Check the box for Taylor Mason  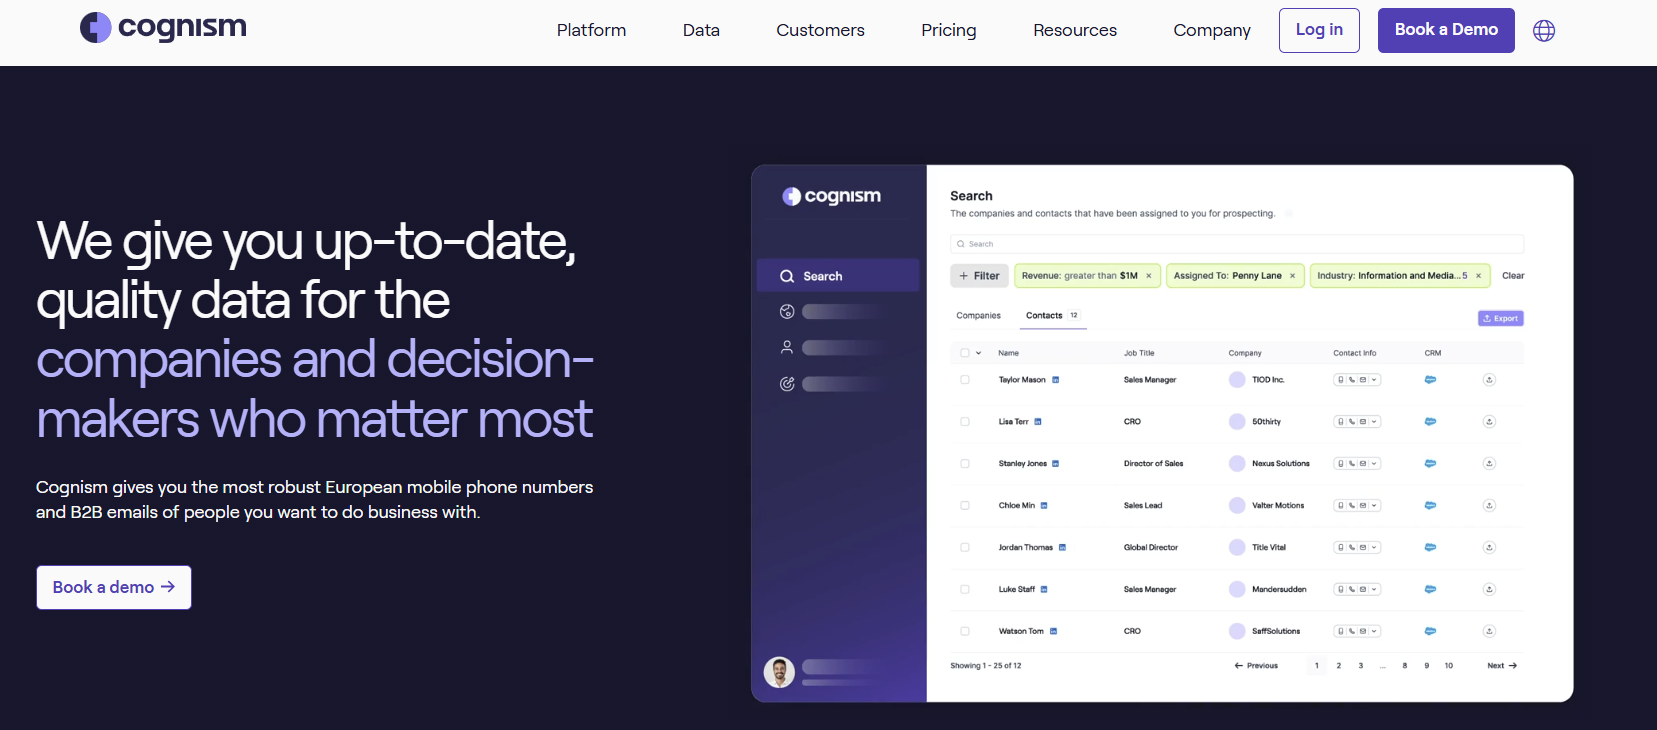(x=965, y=380)
